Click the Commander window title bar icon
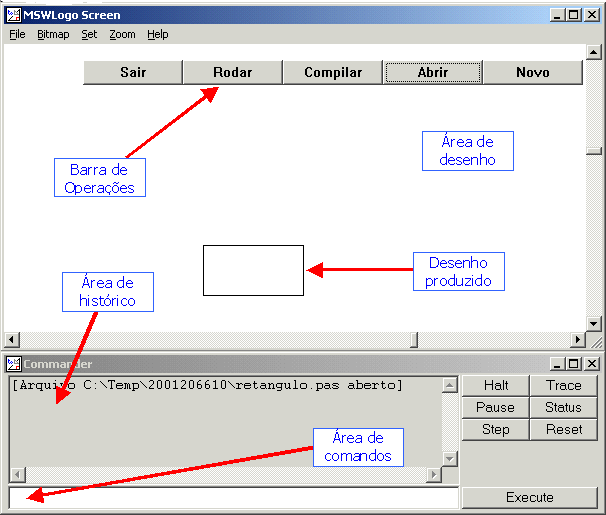This screenshot has height=515, width=606. 14,364
